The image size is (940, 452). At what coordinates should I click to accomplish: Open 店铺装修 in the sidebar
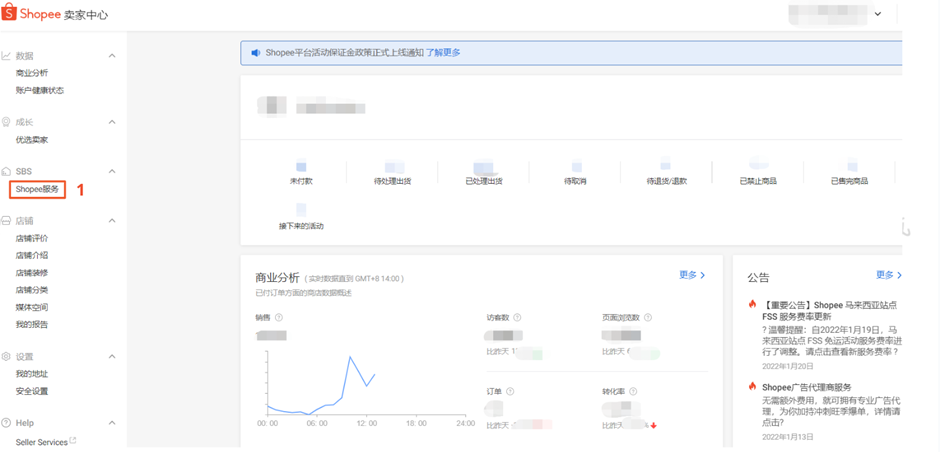click(32, 273)
